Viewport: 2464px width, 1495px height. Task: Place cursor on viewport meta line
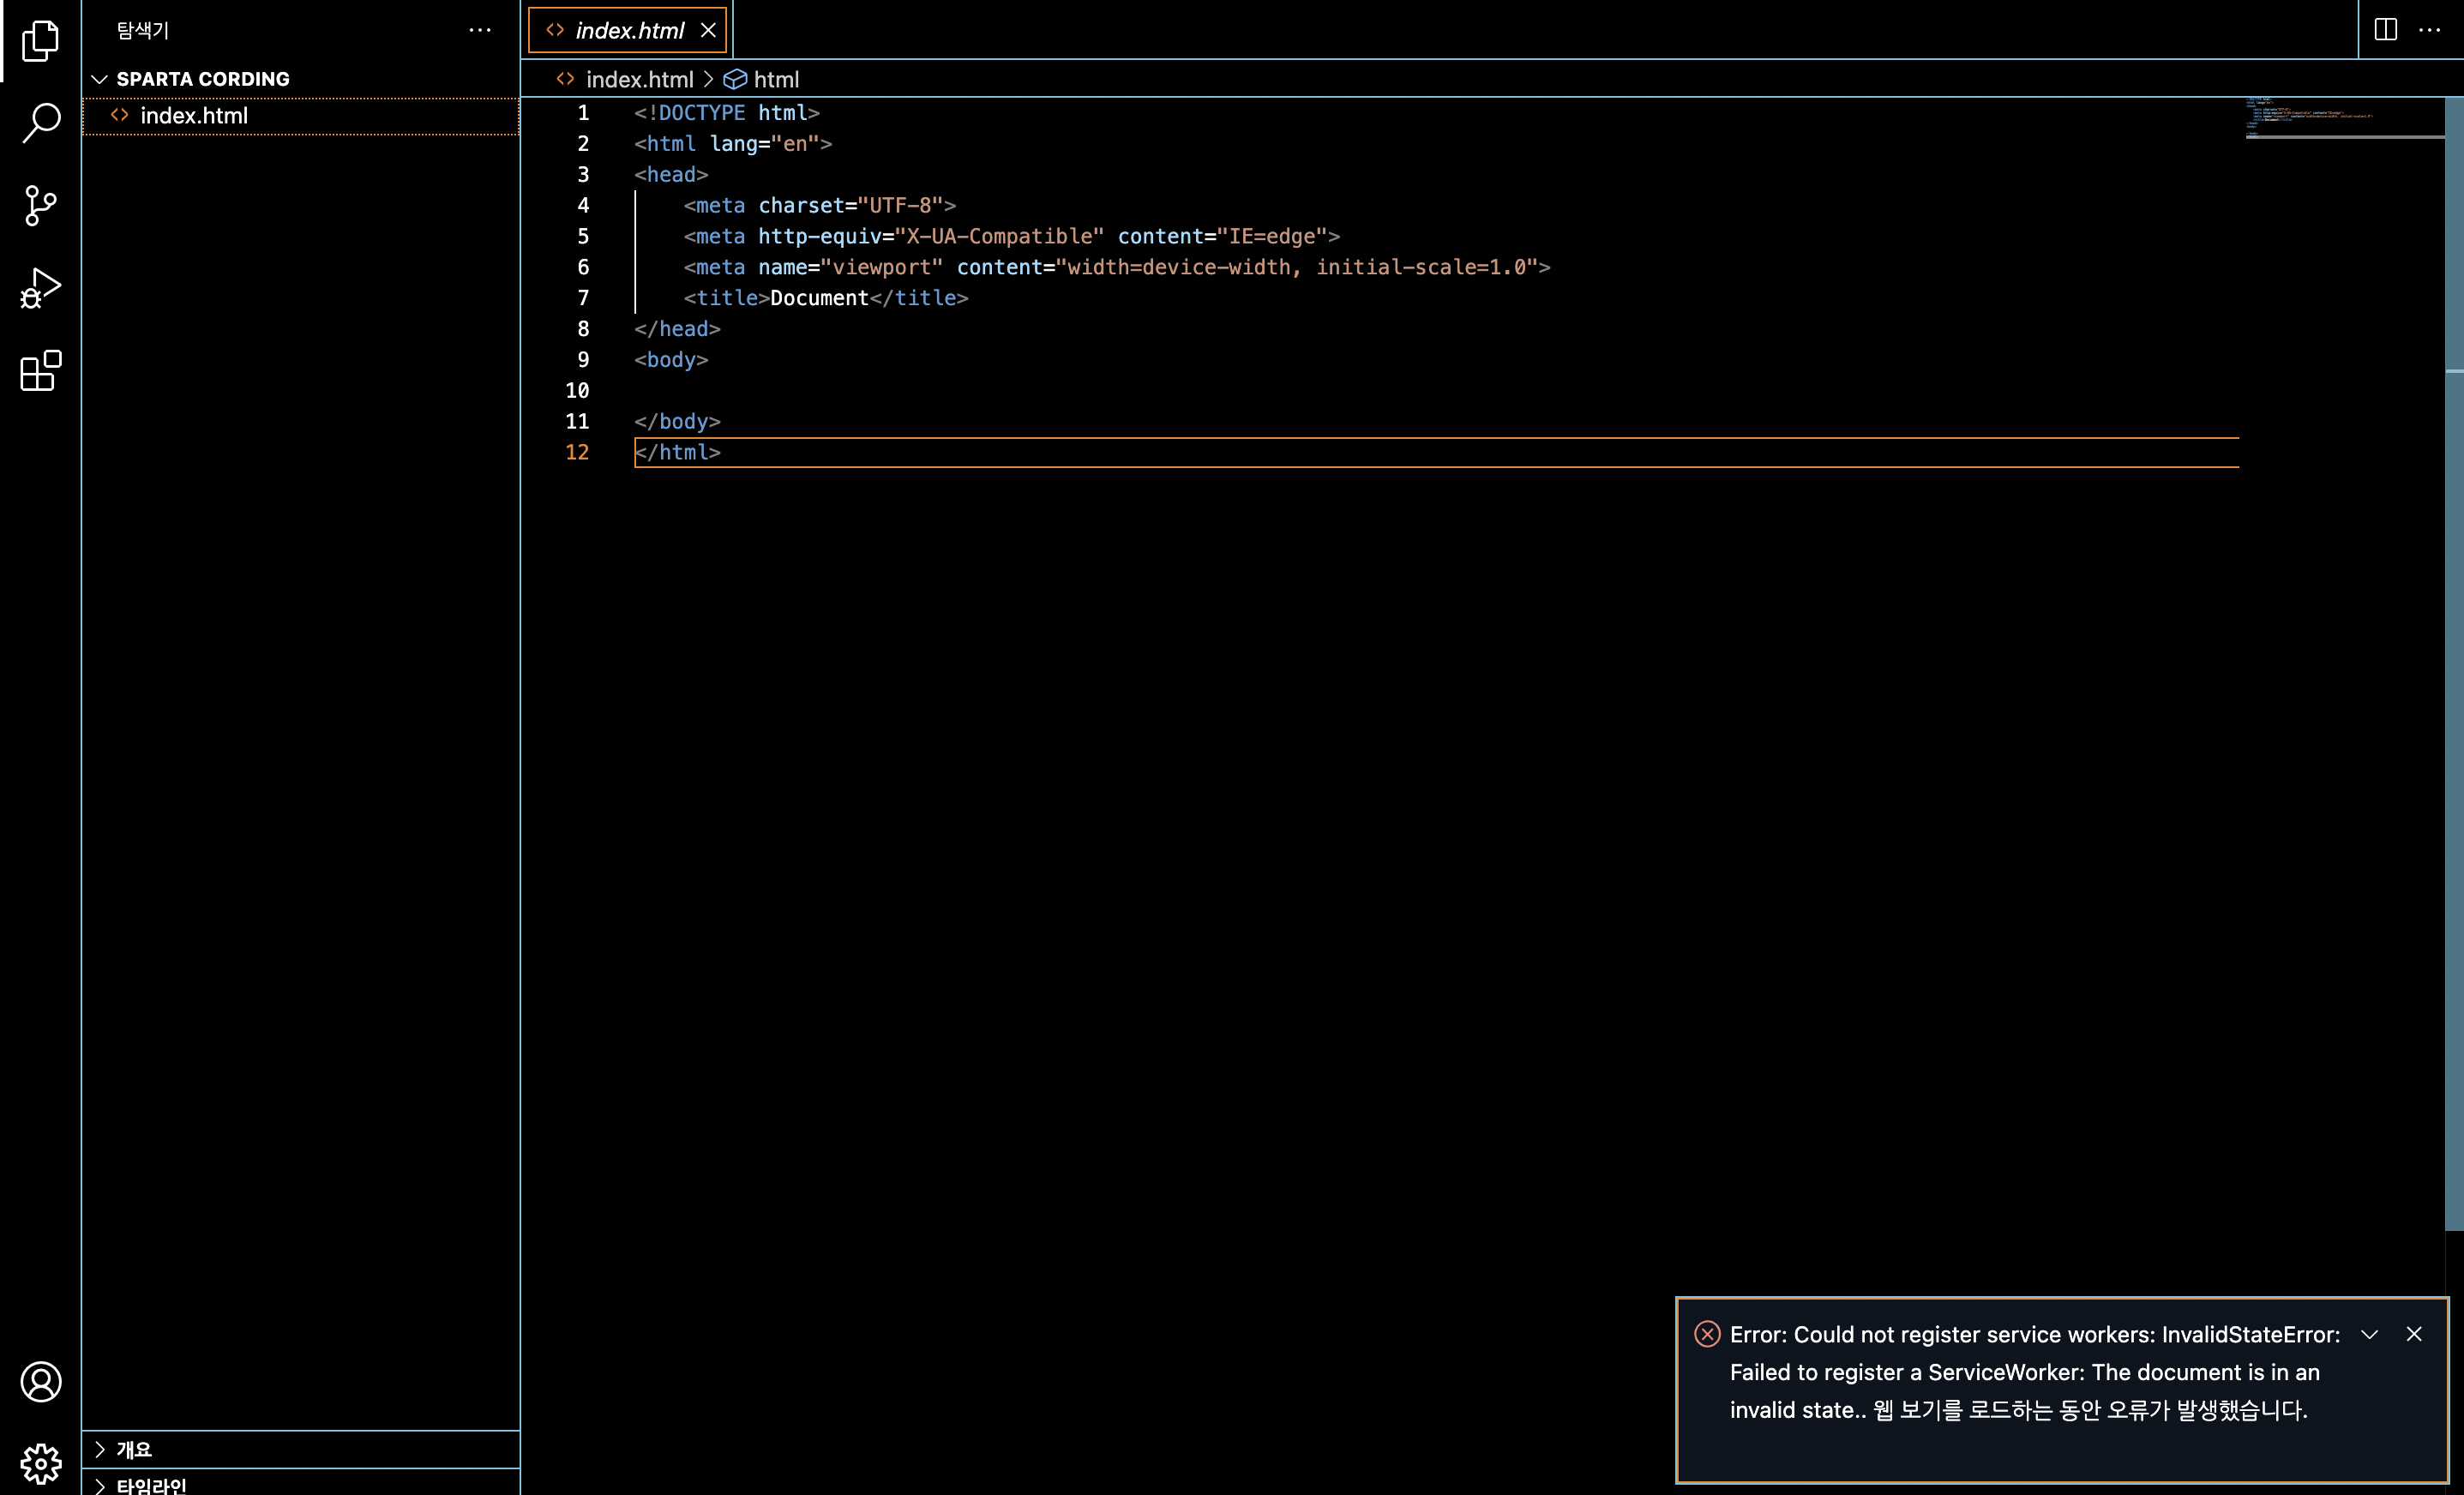1117,268
